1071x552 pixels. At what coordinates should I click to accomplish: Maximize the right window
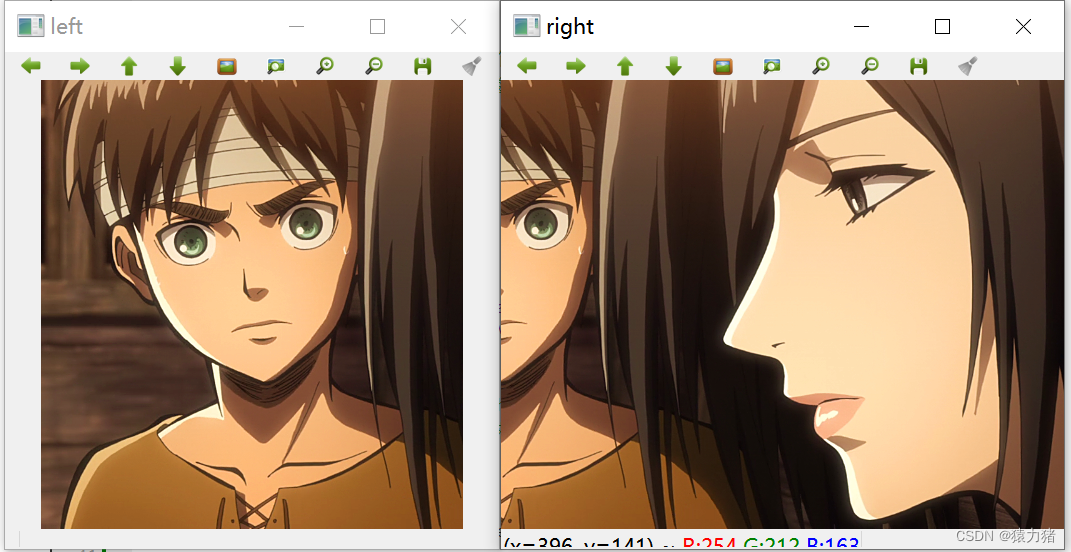click(942, 27)
